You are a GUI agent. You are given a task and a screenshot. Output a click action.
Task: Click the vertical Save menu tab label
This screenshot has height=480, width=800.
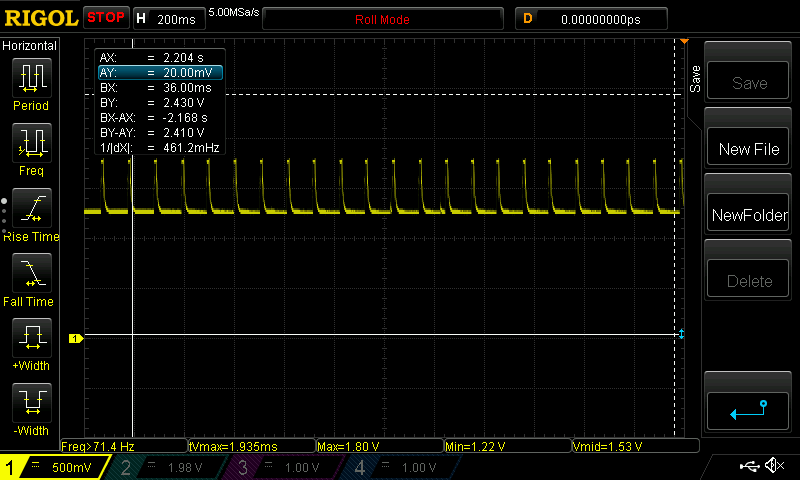pos(695,79)
